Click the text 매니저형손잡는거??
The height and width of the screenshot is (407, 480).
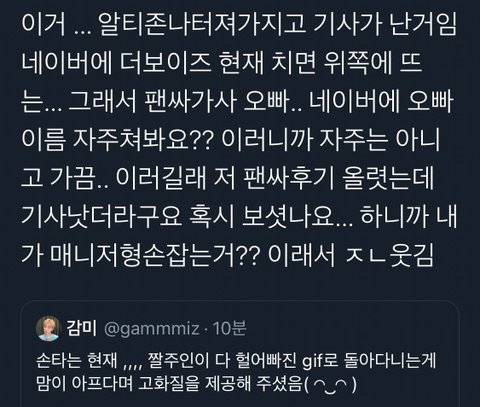click(x=154, y=256)
